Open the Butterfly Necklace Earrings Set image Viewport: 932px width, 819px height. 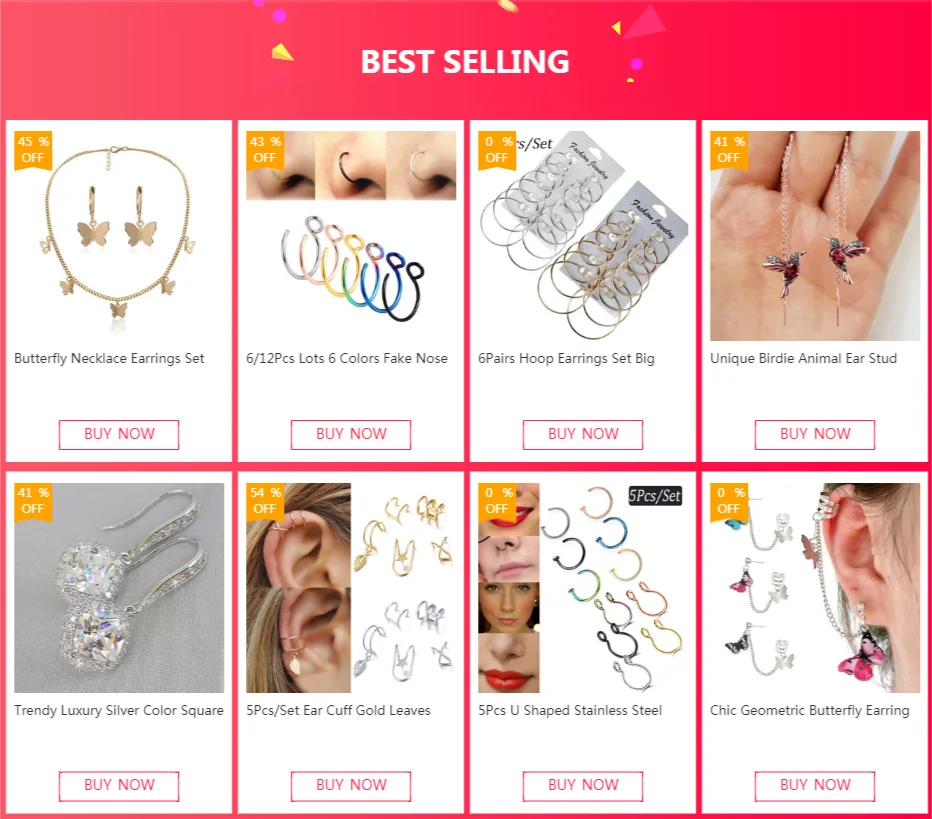(119, 236)
